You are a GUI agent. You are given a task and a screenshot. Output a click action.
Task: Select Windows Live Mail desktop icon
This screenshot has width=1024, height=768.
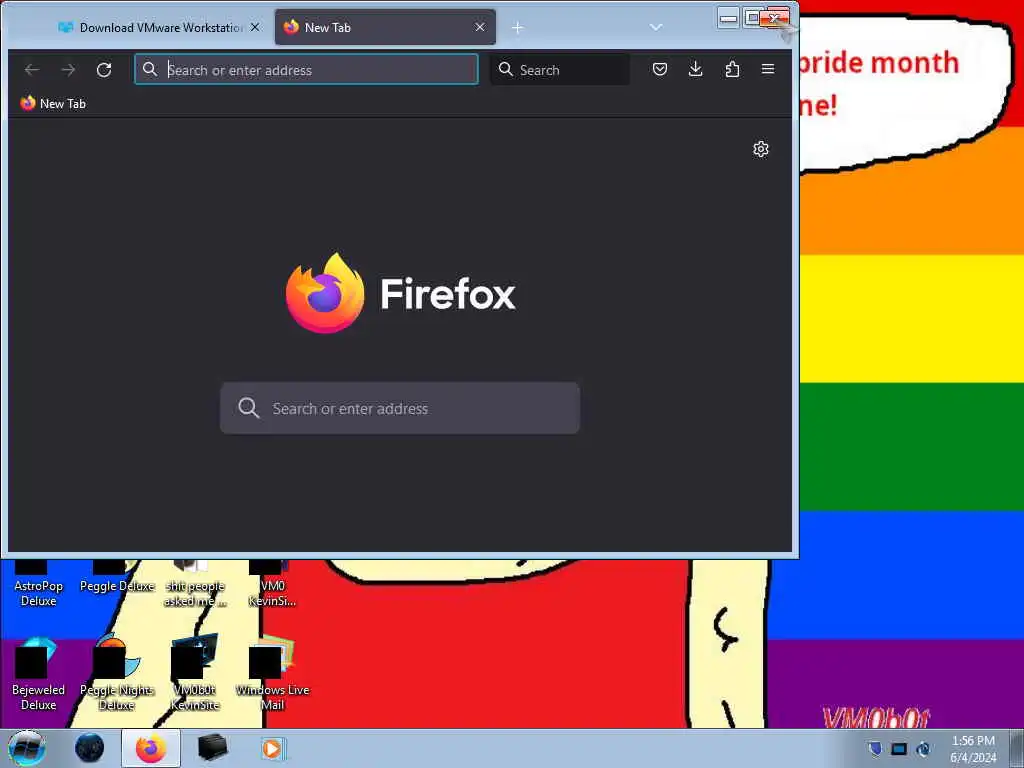(272, 675)
